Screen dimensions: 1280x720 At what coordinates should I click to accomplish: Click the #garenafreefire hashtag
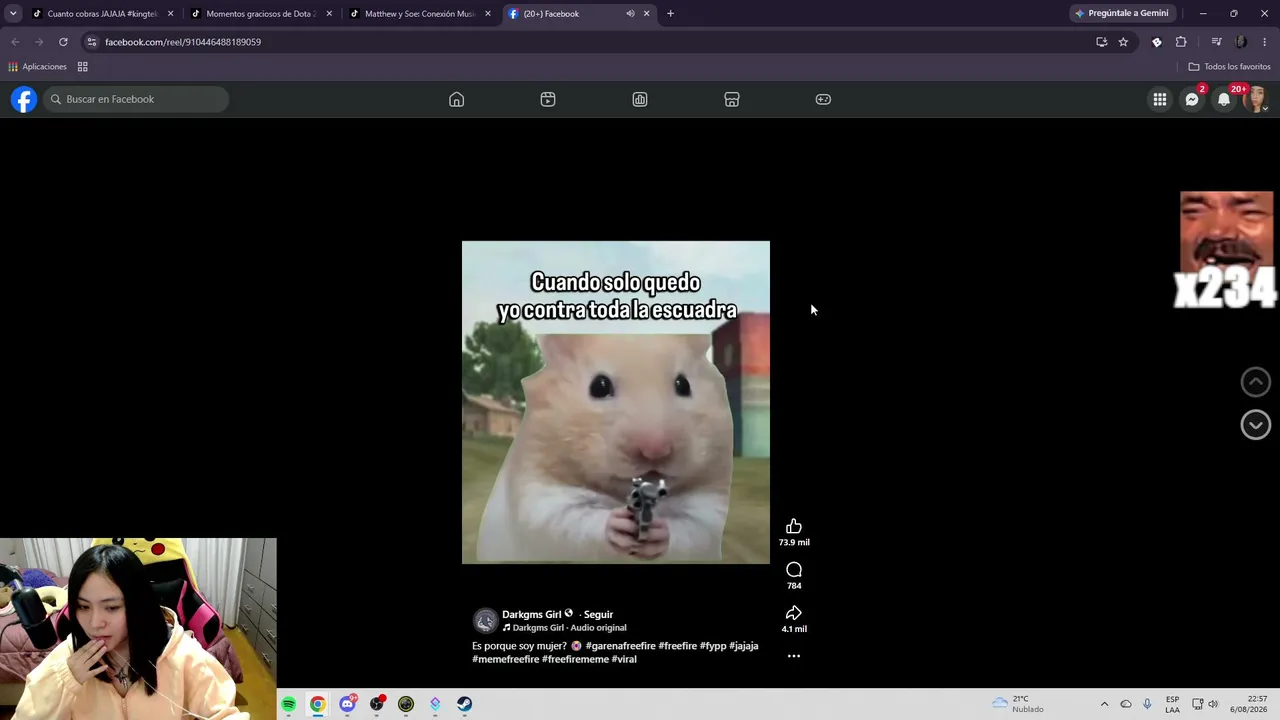[x=620, y=646]
